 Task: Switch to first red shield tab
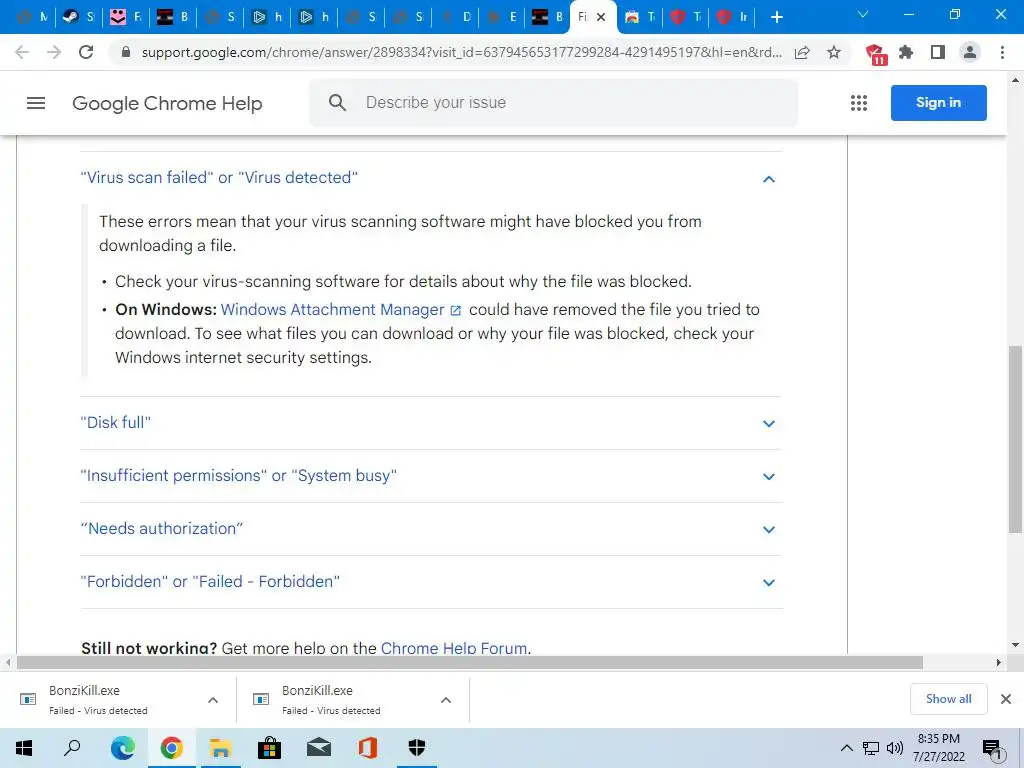(685, 17)
